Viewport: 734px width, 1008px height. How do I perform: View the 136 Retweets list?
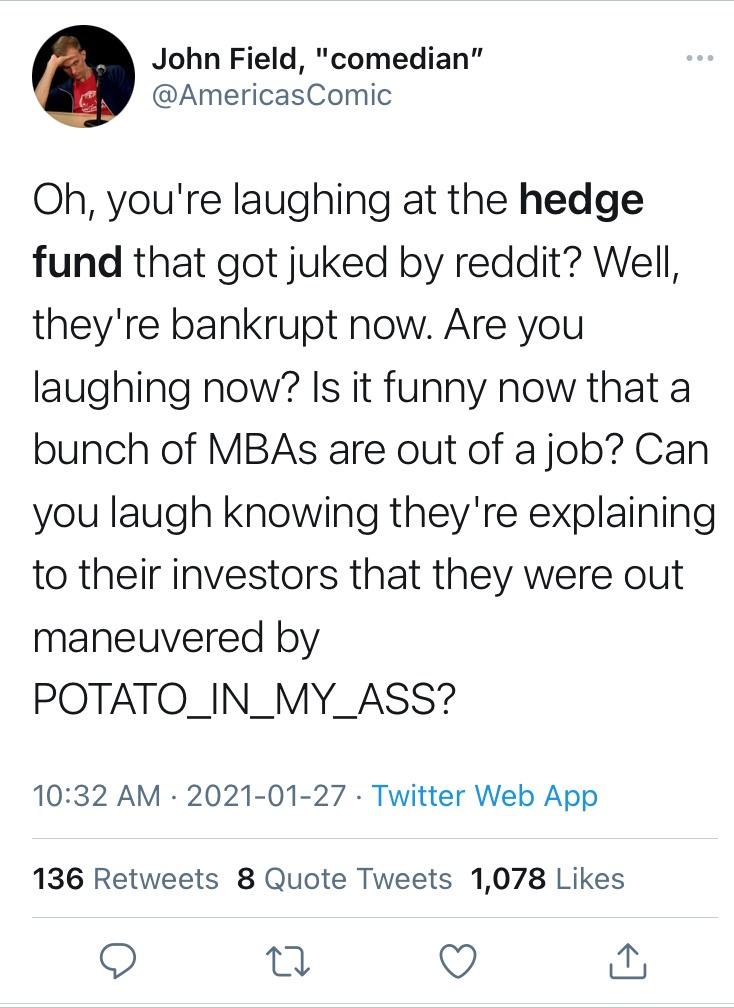click(x=126, y=879)
